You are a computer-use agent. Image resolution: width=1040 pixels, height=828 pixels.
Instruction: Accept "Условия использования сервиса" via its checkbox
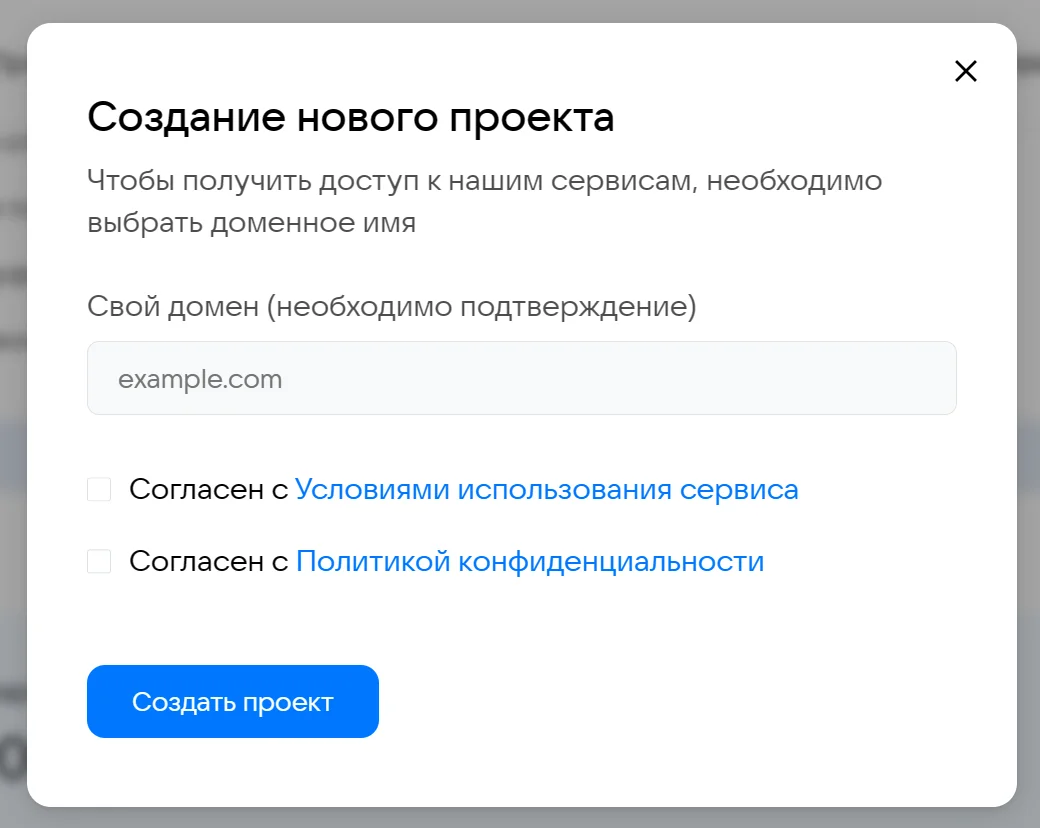click(x=99, y=490)
